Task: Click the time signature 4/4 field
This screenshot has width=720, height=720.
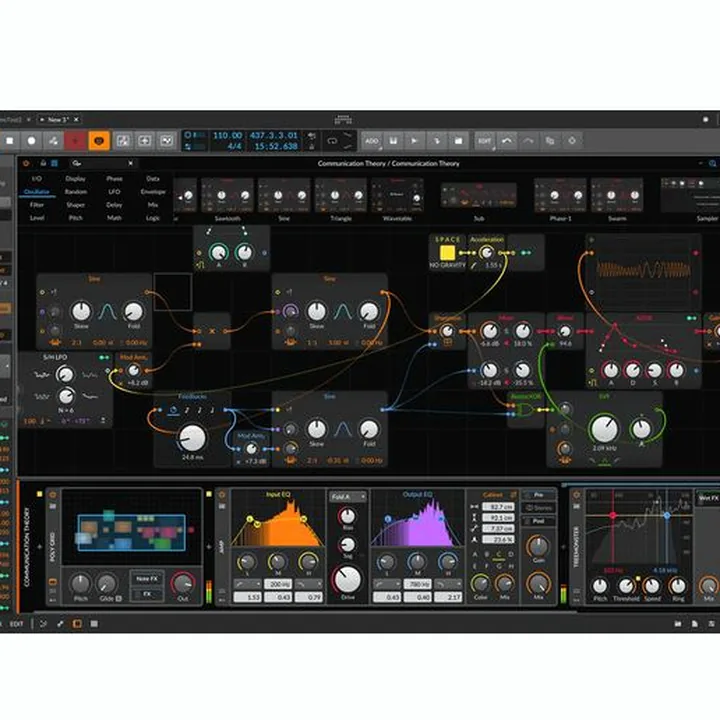Action: coord(234,146)
